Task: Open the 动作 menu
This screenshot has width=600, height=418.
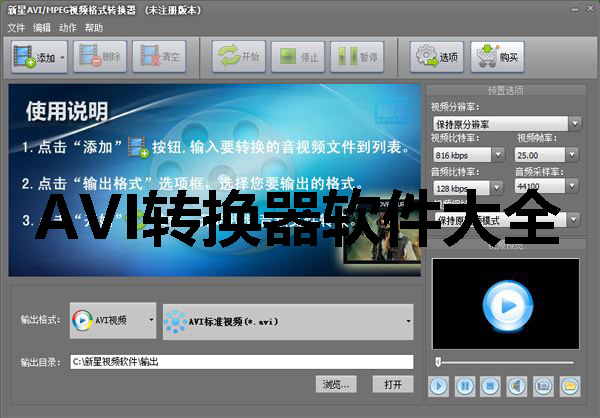Action: click(68, 28)
